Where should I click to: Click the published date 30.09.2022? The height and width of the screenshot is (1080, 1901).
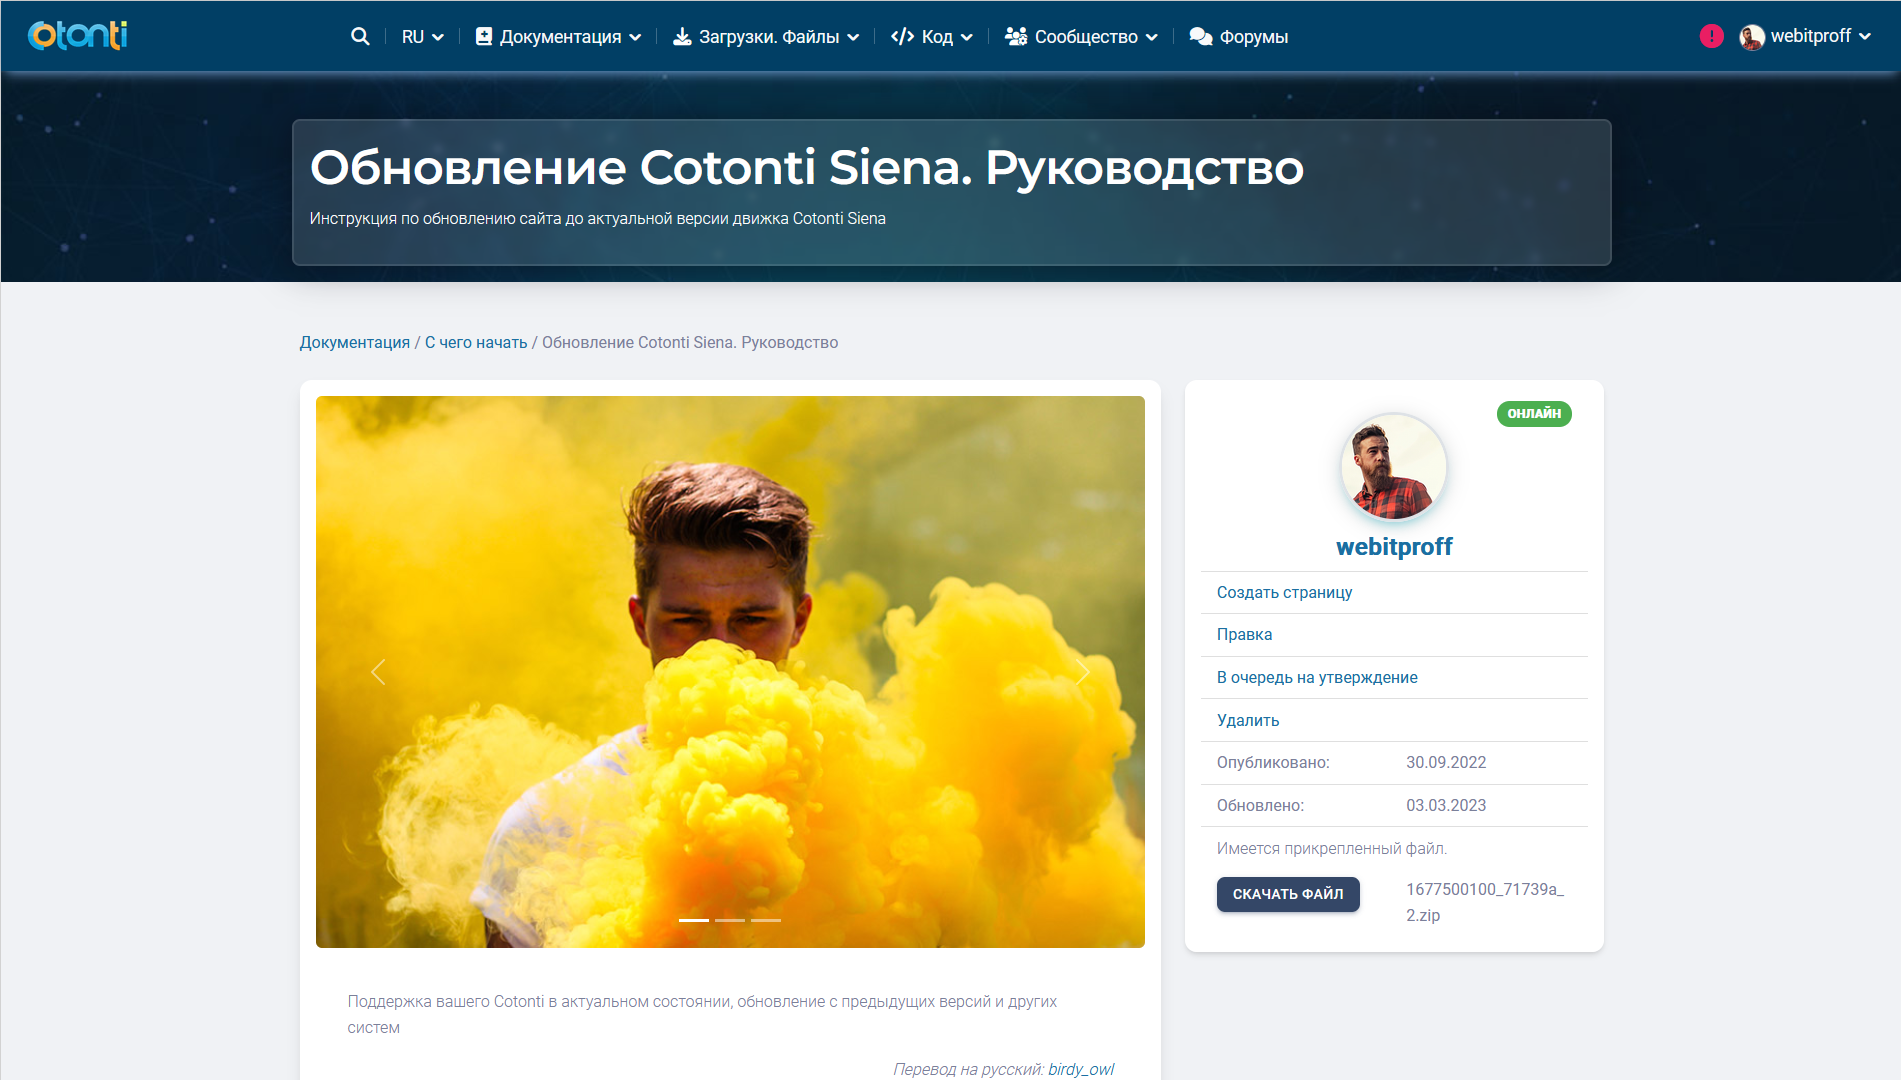coord(1446,762)
